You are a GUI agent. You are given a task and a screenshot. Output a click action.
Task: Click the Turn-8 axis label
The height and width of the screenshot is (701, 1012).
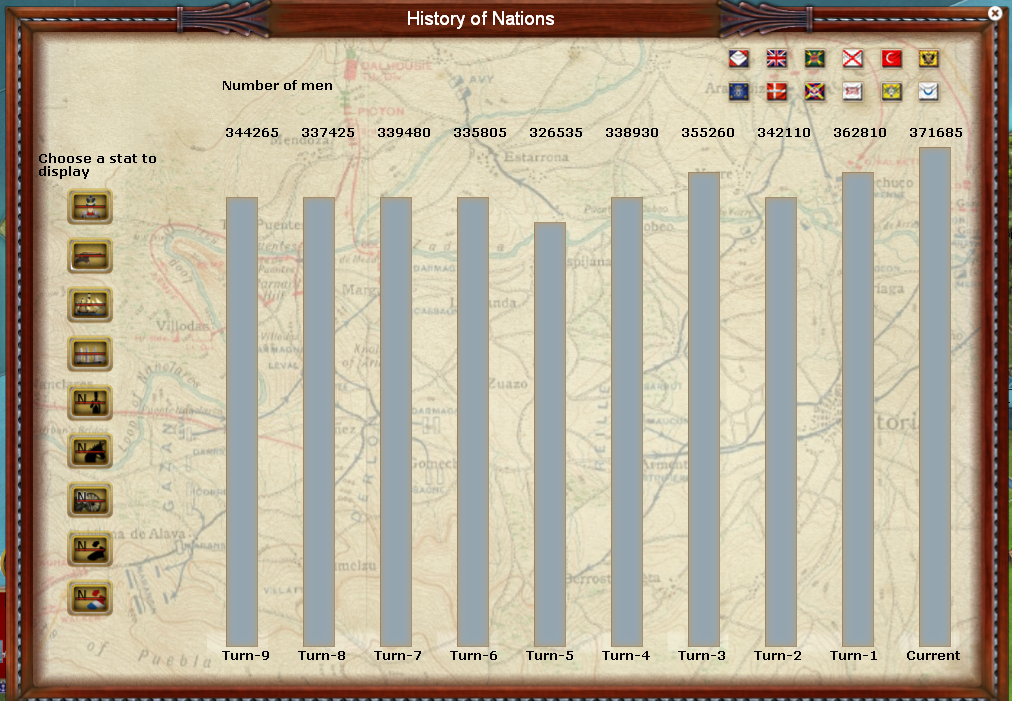click(x=322, y=656)
